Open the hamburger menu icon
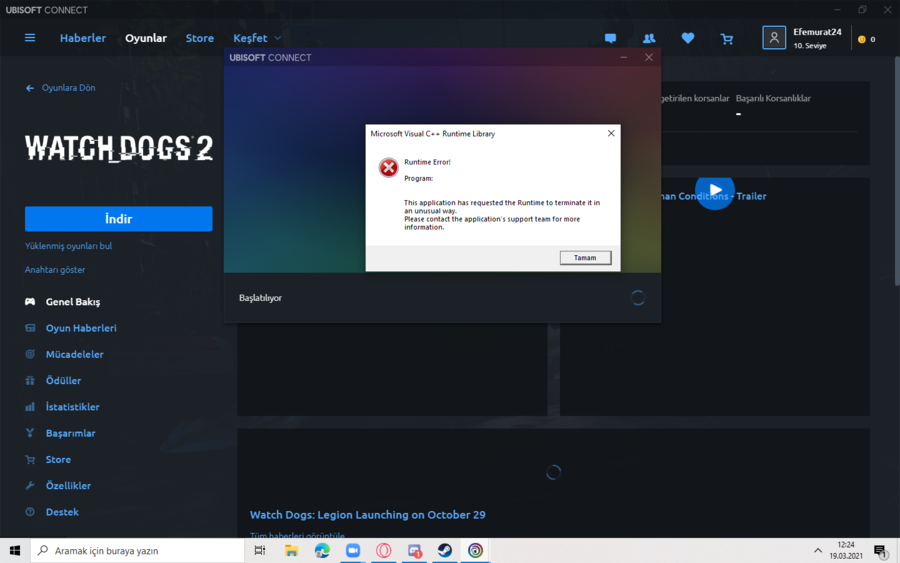This screenshot has width=900, height=563. 30,38
